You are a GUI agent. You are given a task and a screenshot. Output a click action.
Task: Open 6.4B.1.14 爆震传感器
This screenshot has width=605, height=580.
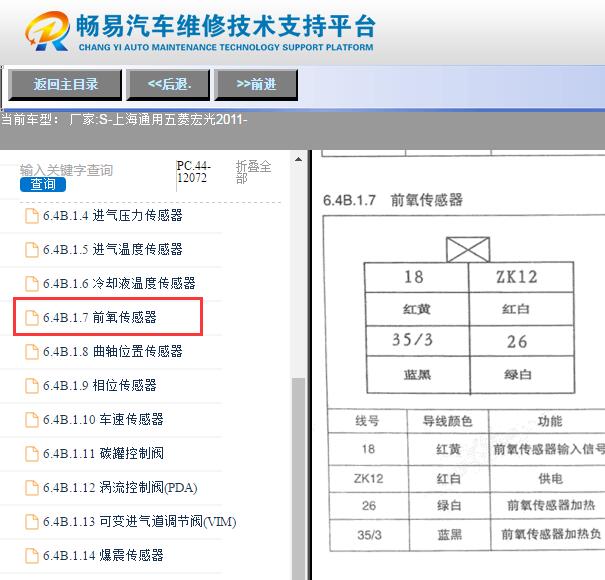pyautogui.click(x=103, y=555)
